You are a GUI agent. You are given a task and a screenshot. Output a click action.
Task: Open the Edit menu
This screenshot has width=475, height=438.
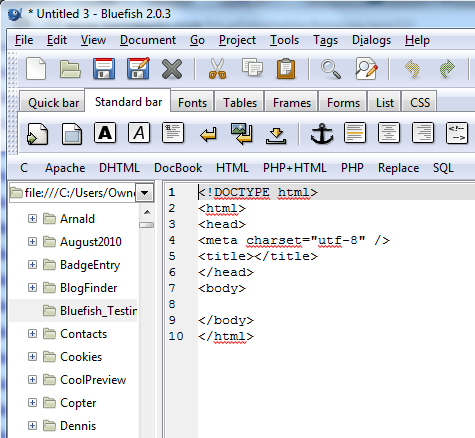click(x=57, y=40)
